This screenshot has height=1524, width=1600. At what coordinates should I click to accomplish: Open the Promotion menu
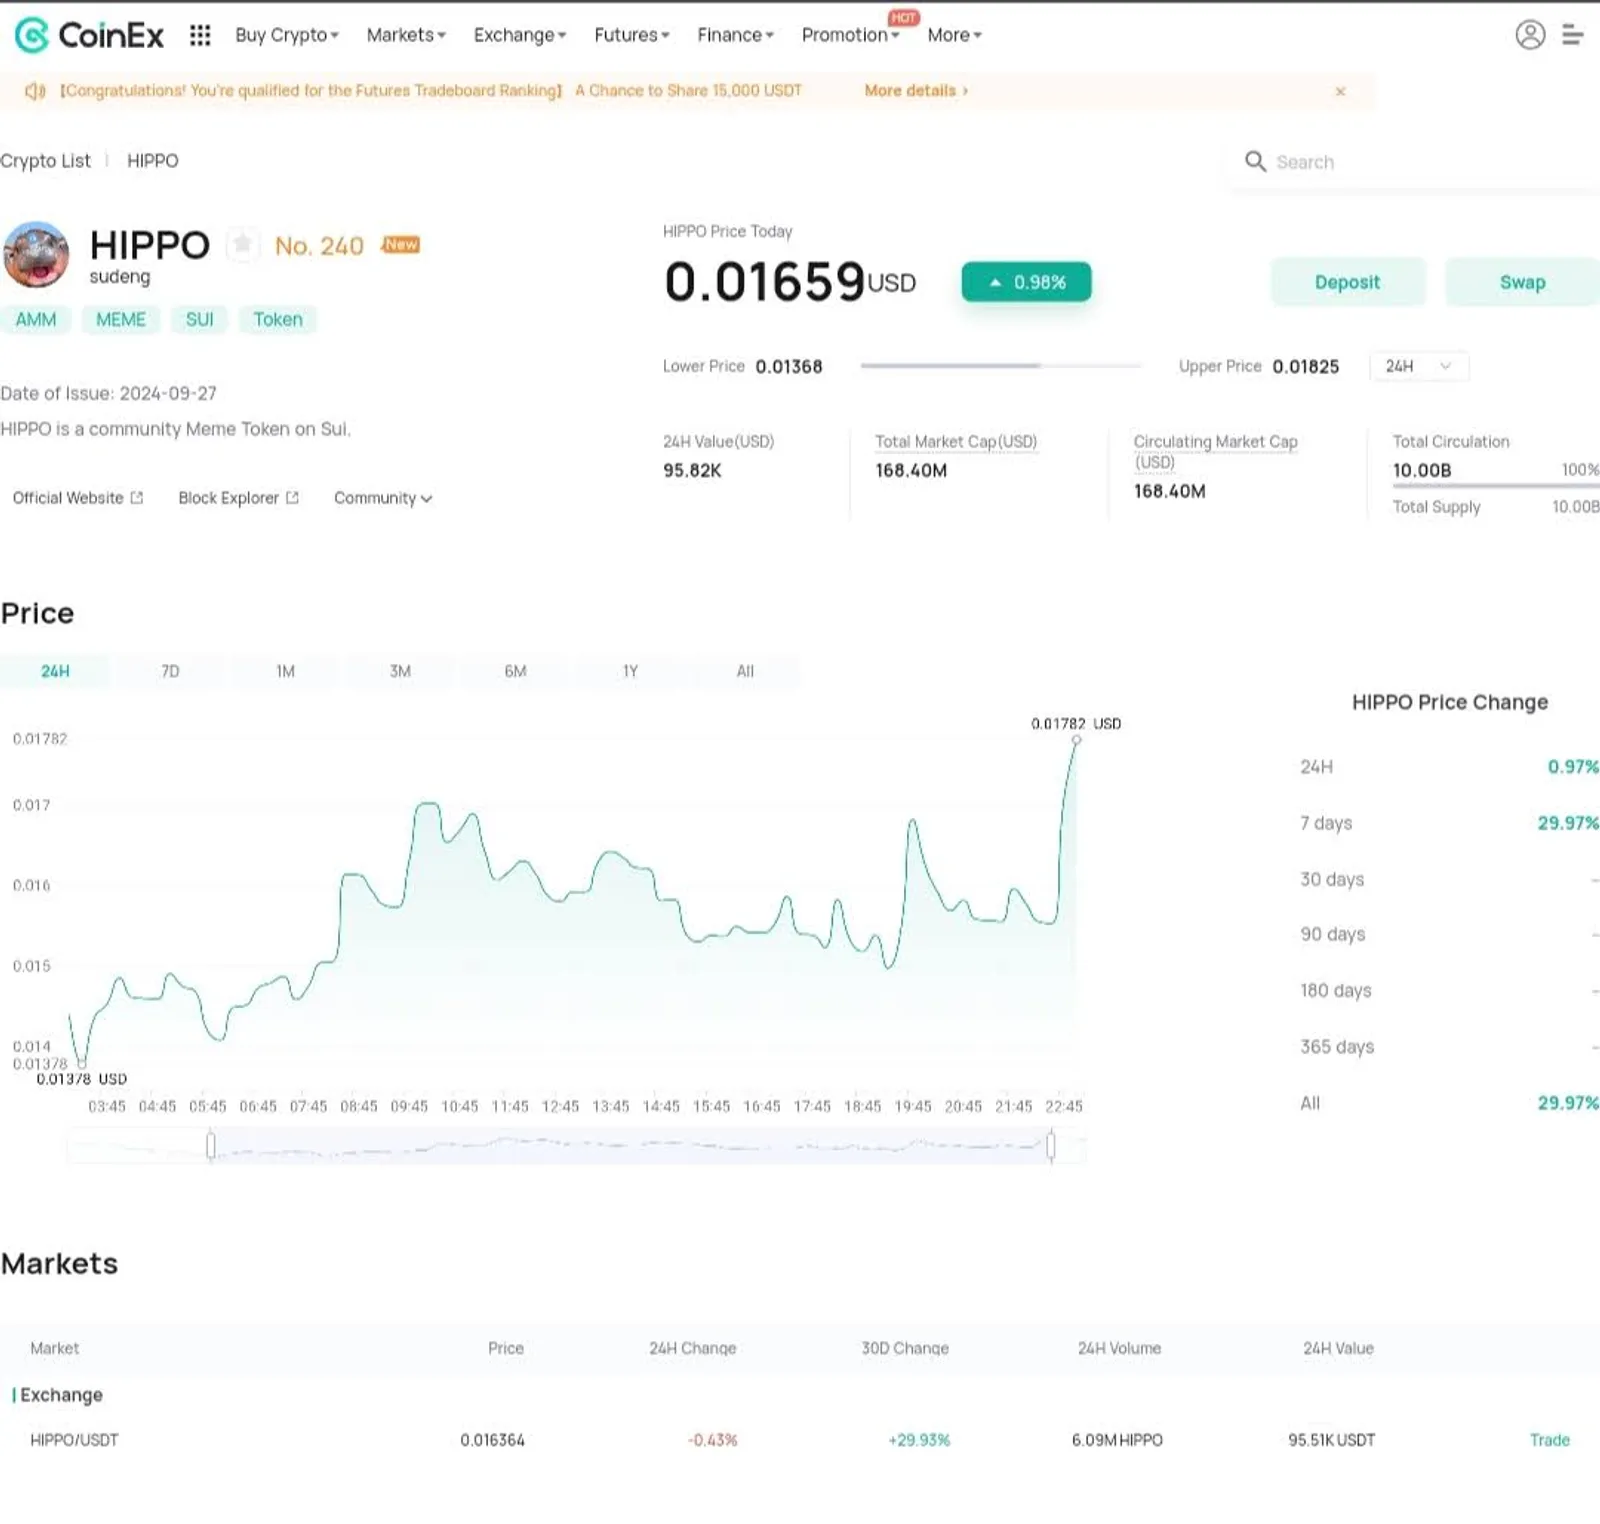click(850, 35)
